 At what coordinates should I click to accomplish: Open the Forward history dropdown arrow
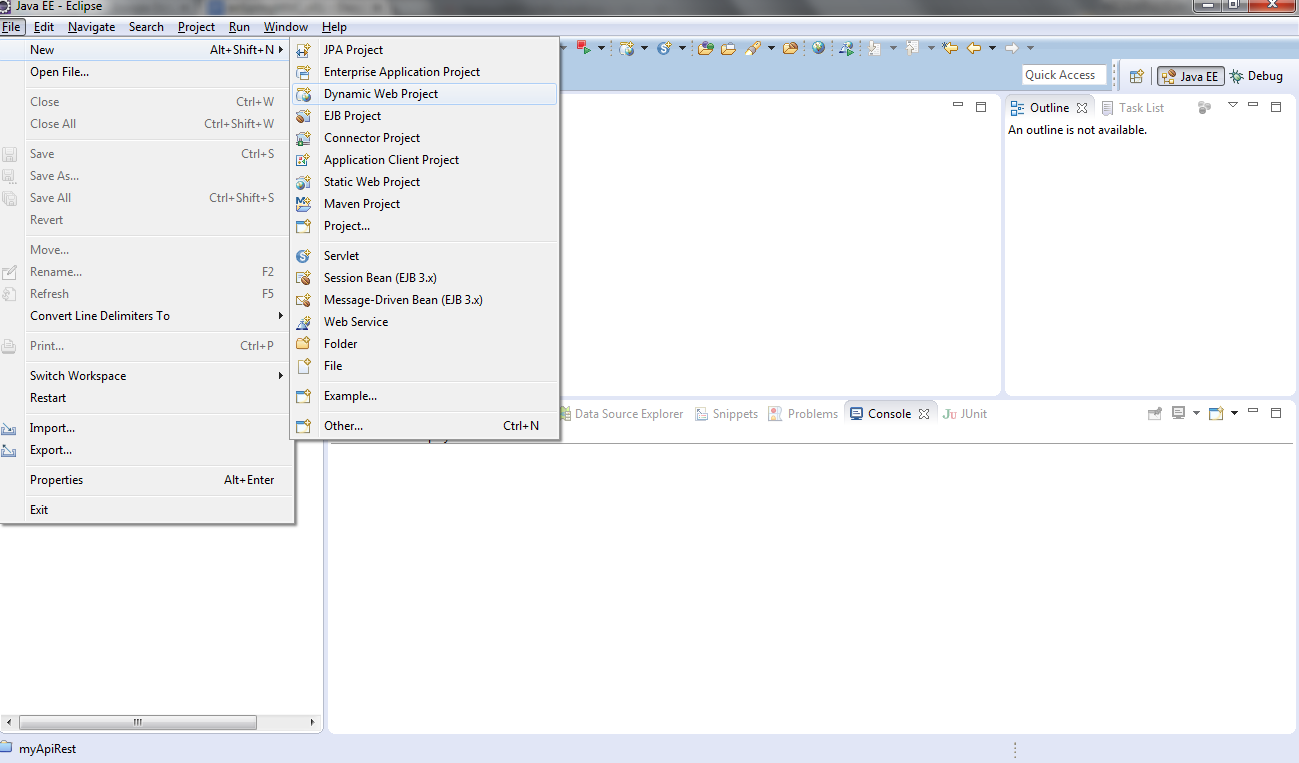click(x=1030, y=48)
